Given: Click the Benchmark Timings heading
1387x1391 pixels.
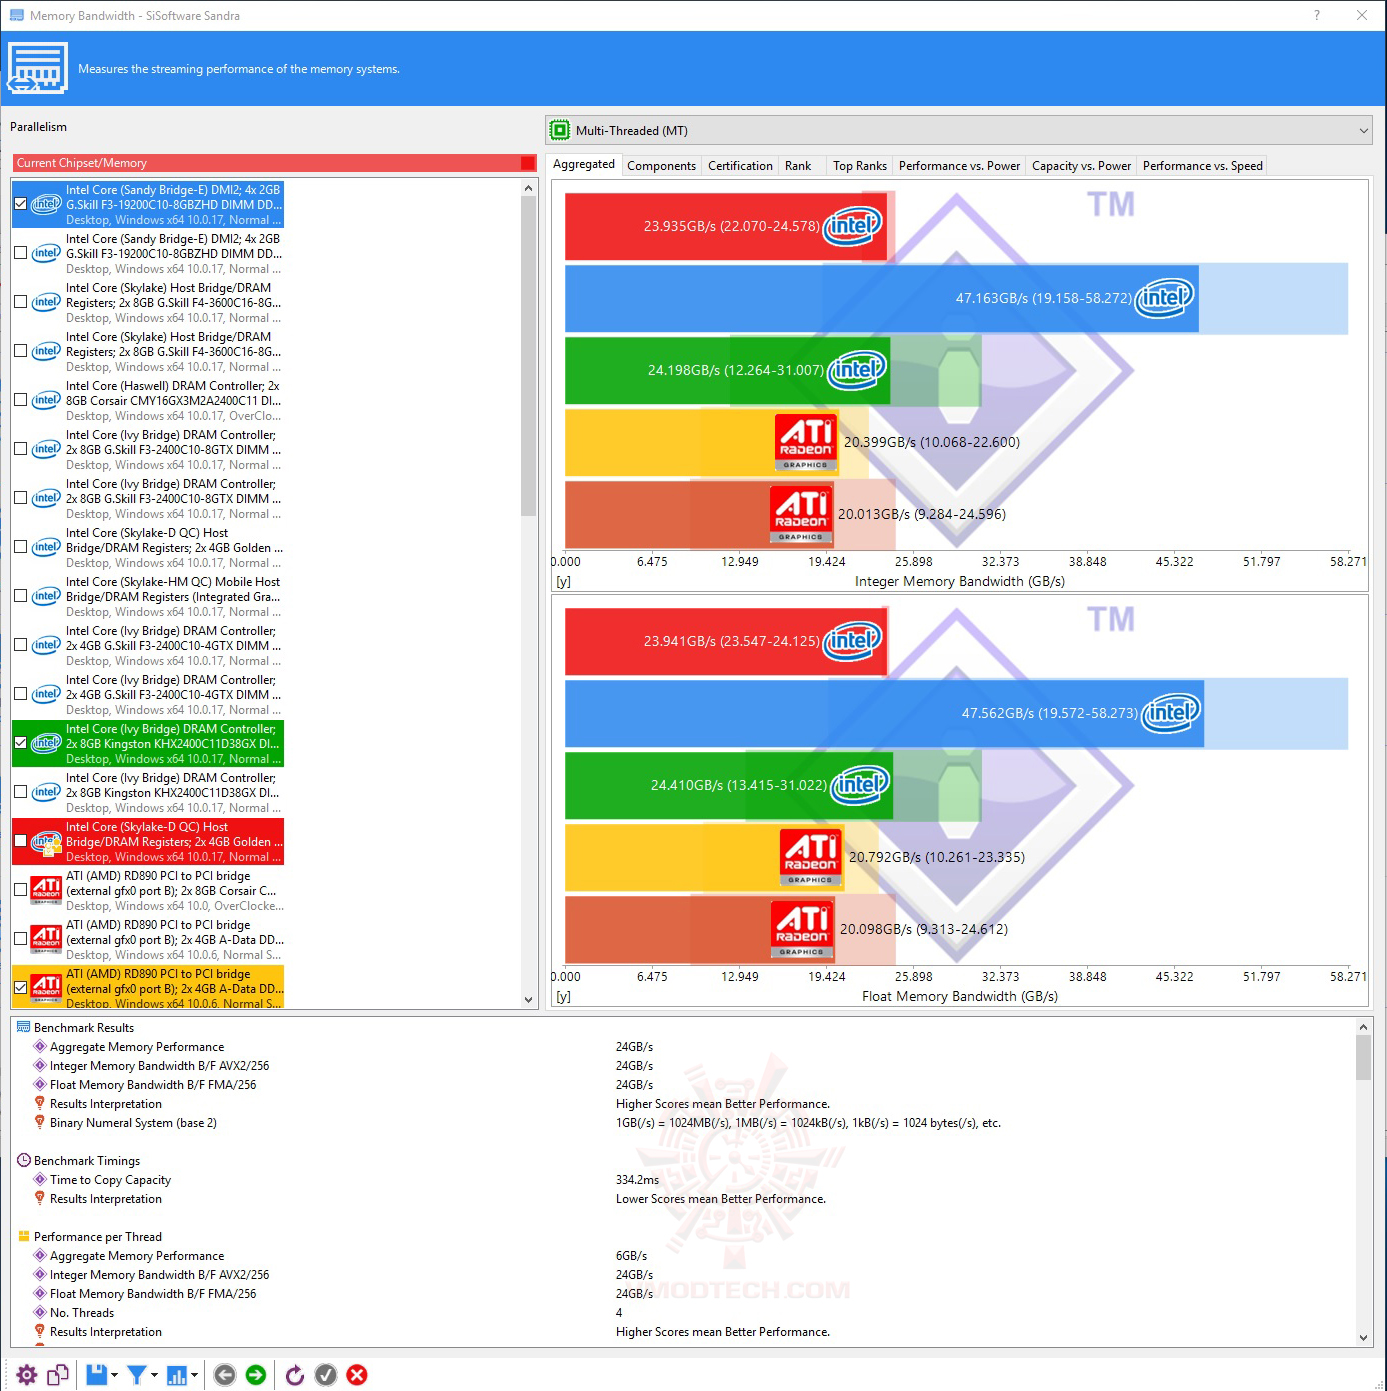Looking at the screenshot, I should tap(87, 1161).
